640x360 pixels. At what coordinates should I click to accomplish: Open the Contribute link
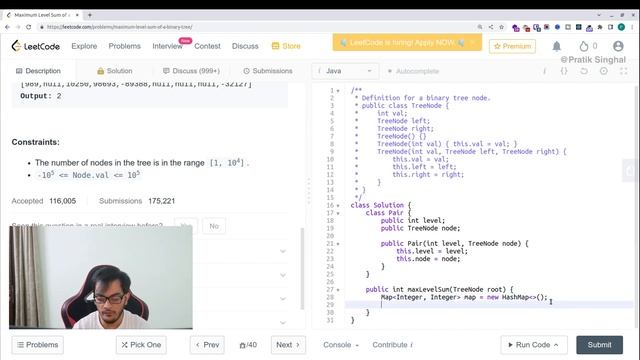[x=392, y=345]
